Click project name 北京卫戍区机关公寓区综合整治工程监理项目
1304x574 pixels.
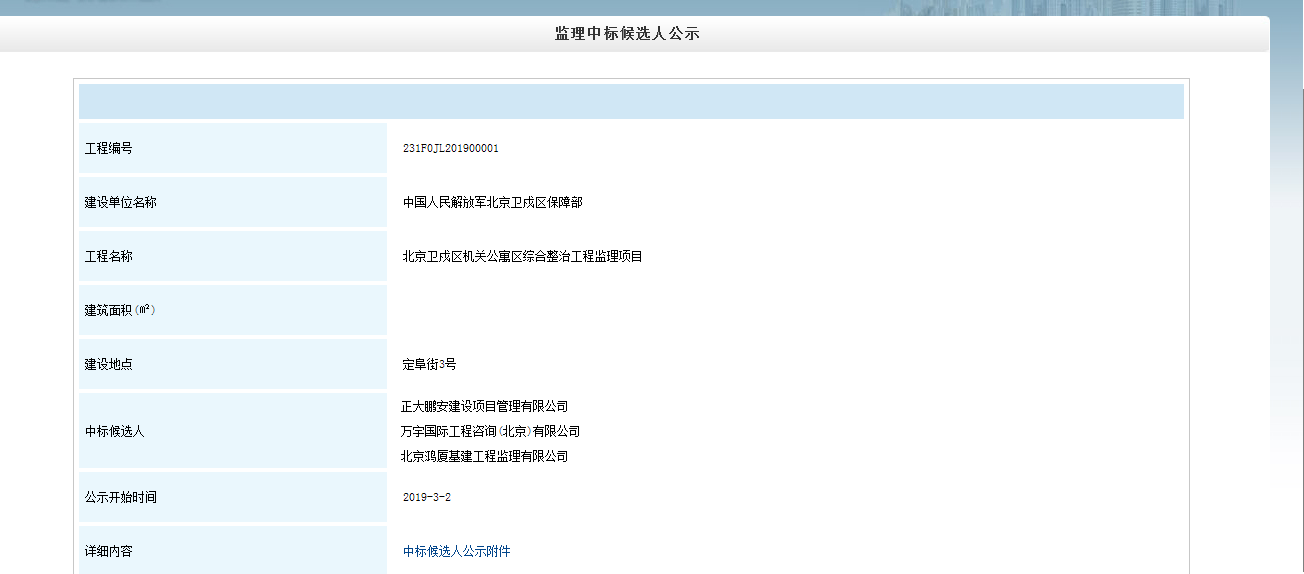click(522, 256)
